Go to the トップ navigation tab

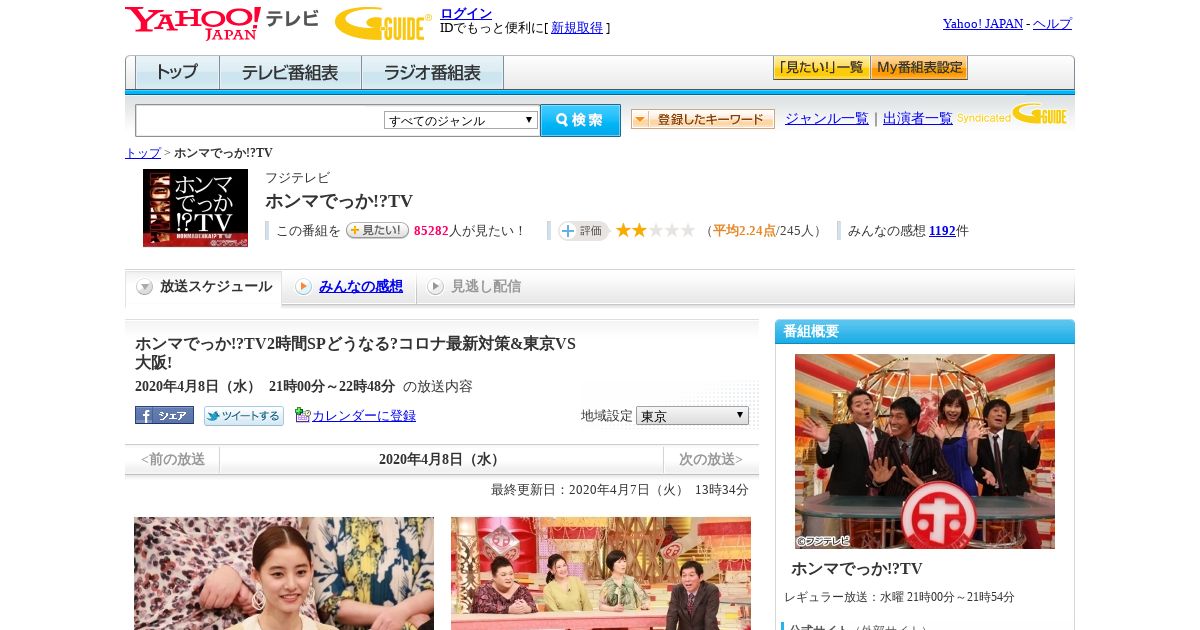click(177, 73)
